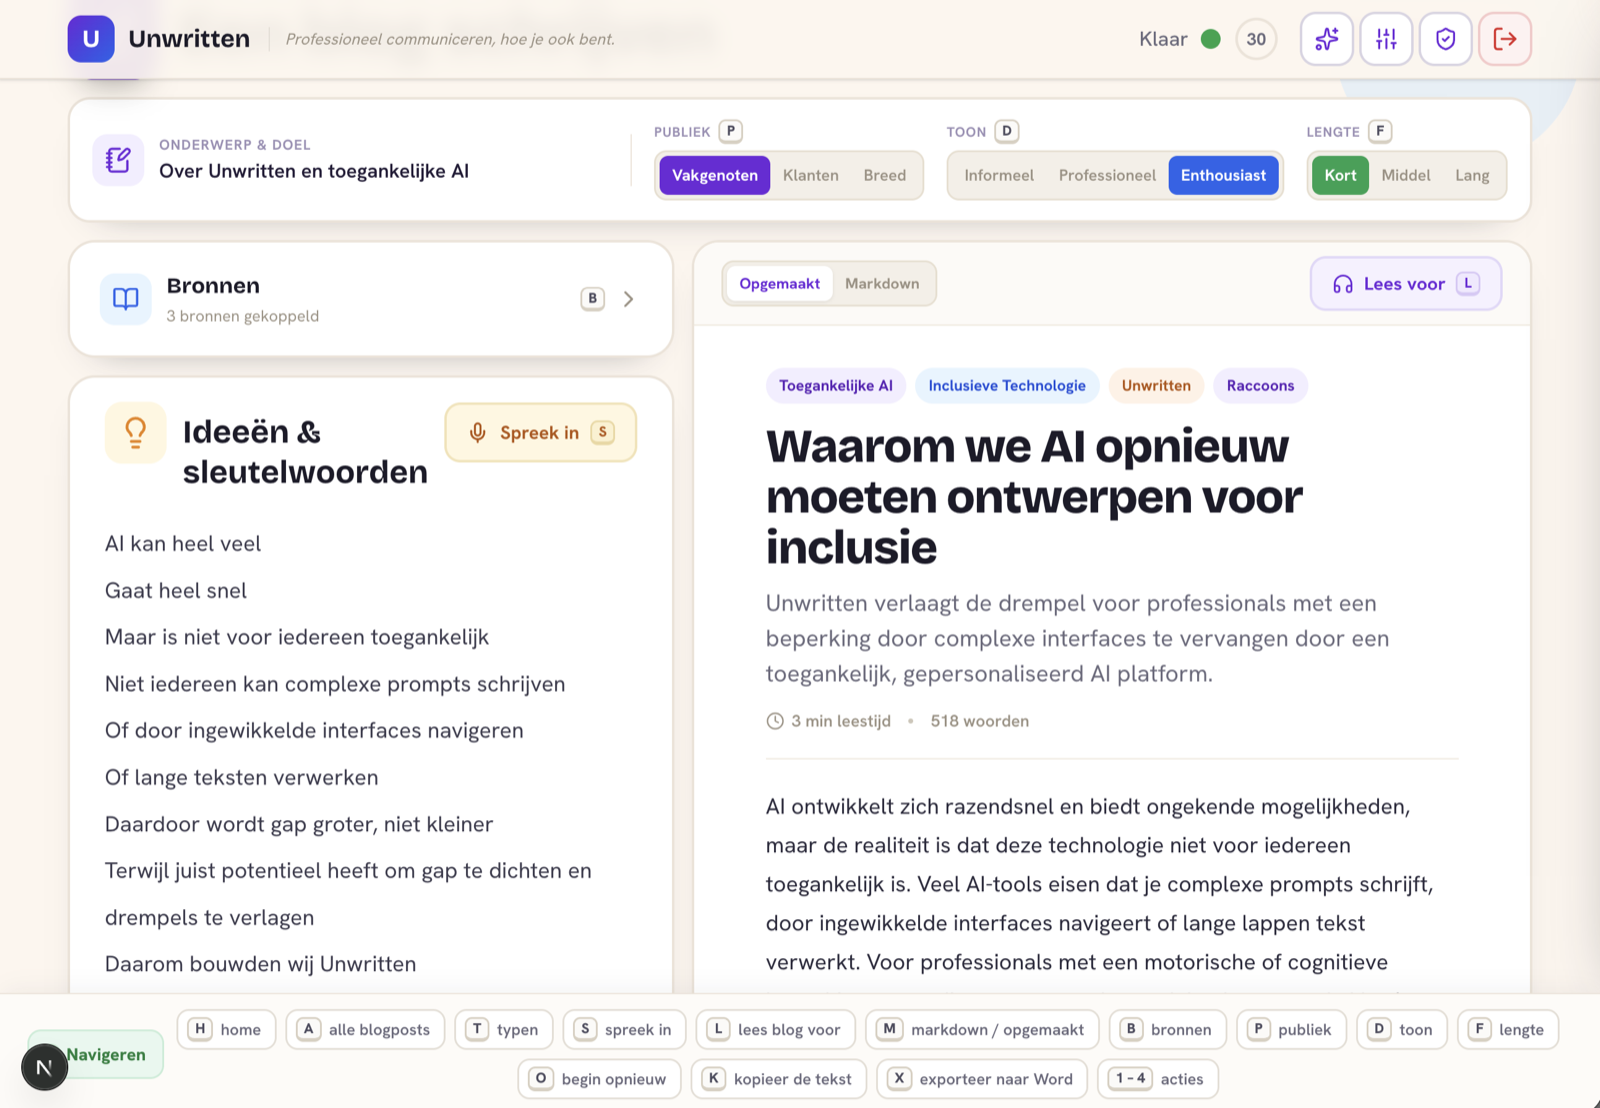
Task: Click the Spreek in microphone button
Action: (541, 432)
